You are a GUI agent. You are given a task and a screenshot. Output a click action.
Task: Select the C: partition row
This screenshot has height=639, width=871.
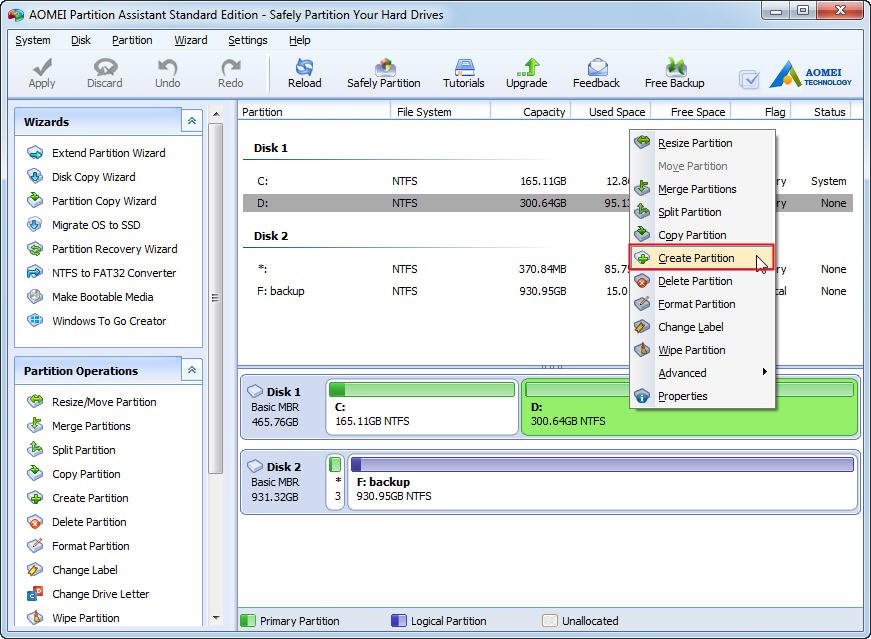[548, 181]
